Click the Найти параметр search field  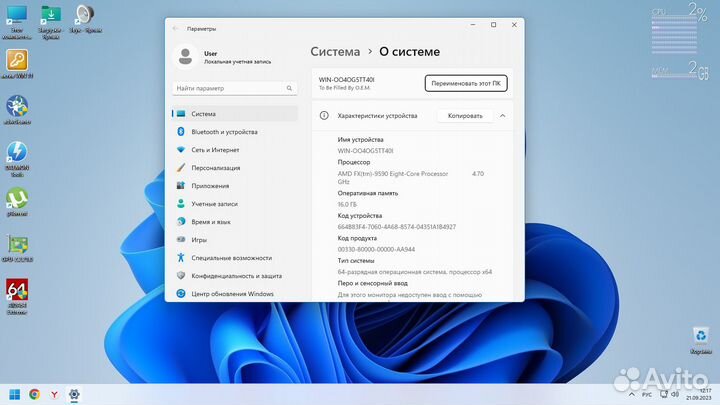pyautogui.click(x=234, y=88)
